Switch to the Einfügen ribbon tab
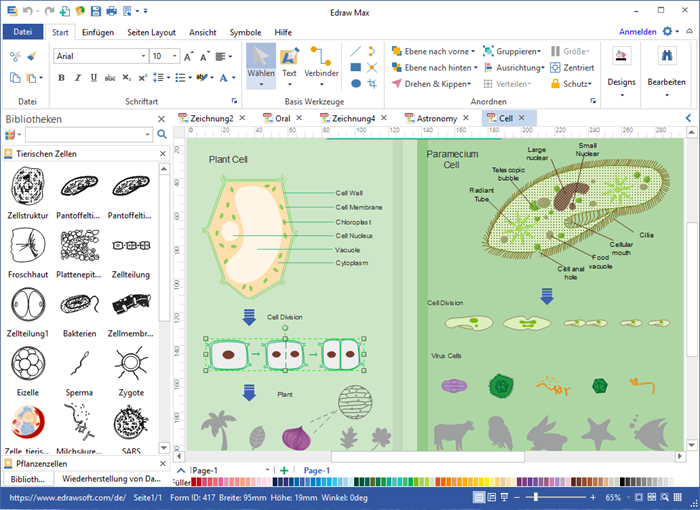 coord(97,32)
